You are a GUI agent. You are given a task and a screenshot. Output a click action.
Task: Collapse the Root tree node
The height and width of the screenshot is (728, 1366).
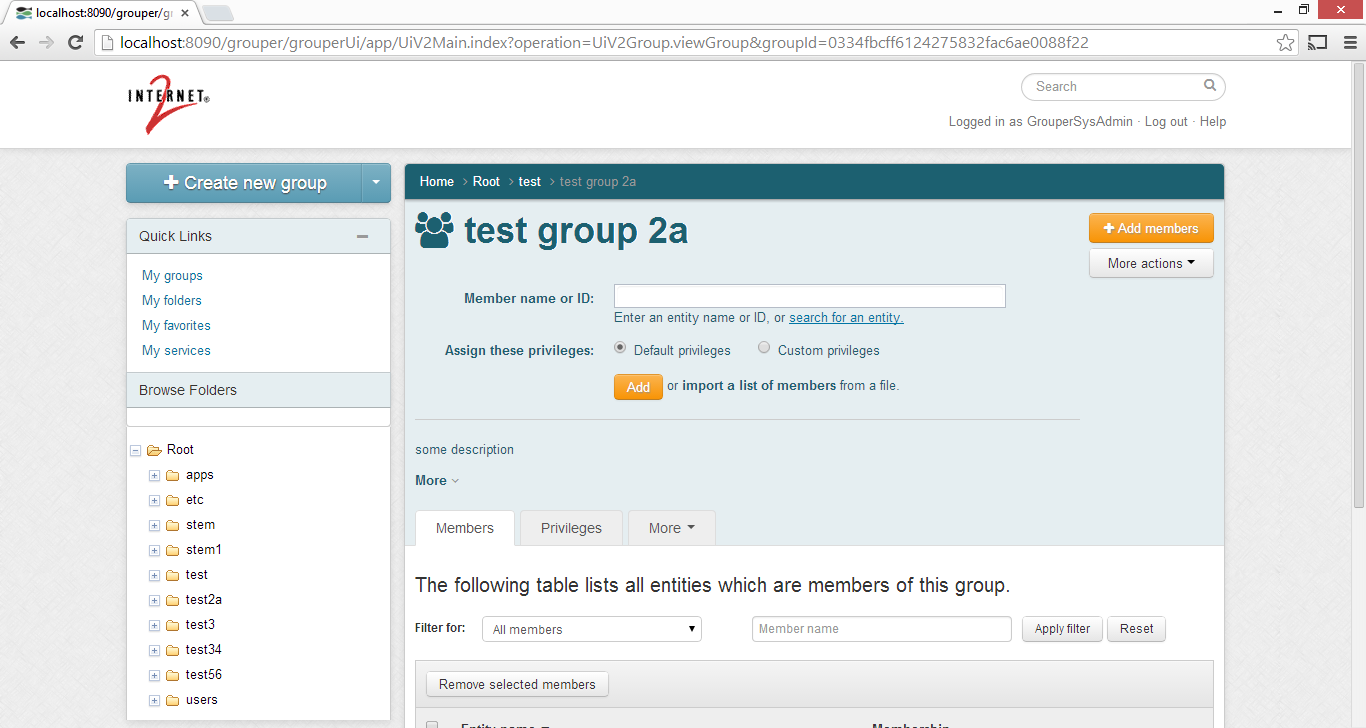click(x=135, y=451)
